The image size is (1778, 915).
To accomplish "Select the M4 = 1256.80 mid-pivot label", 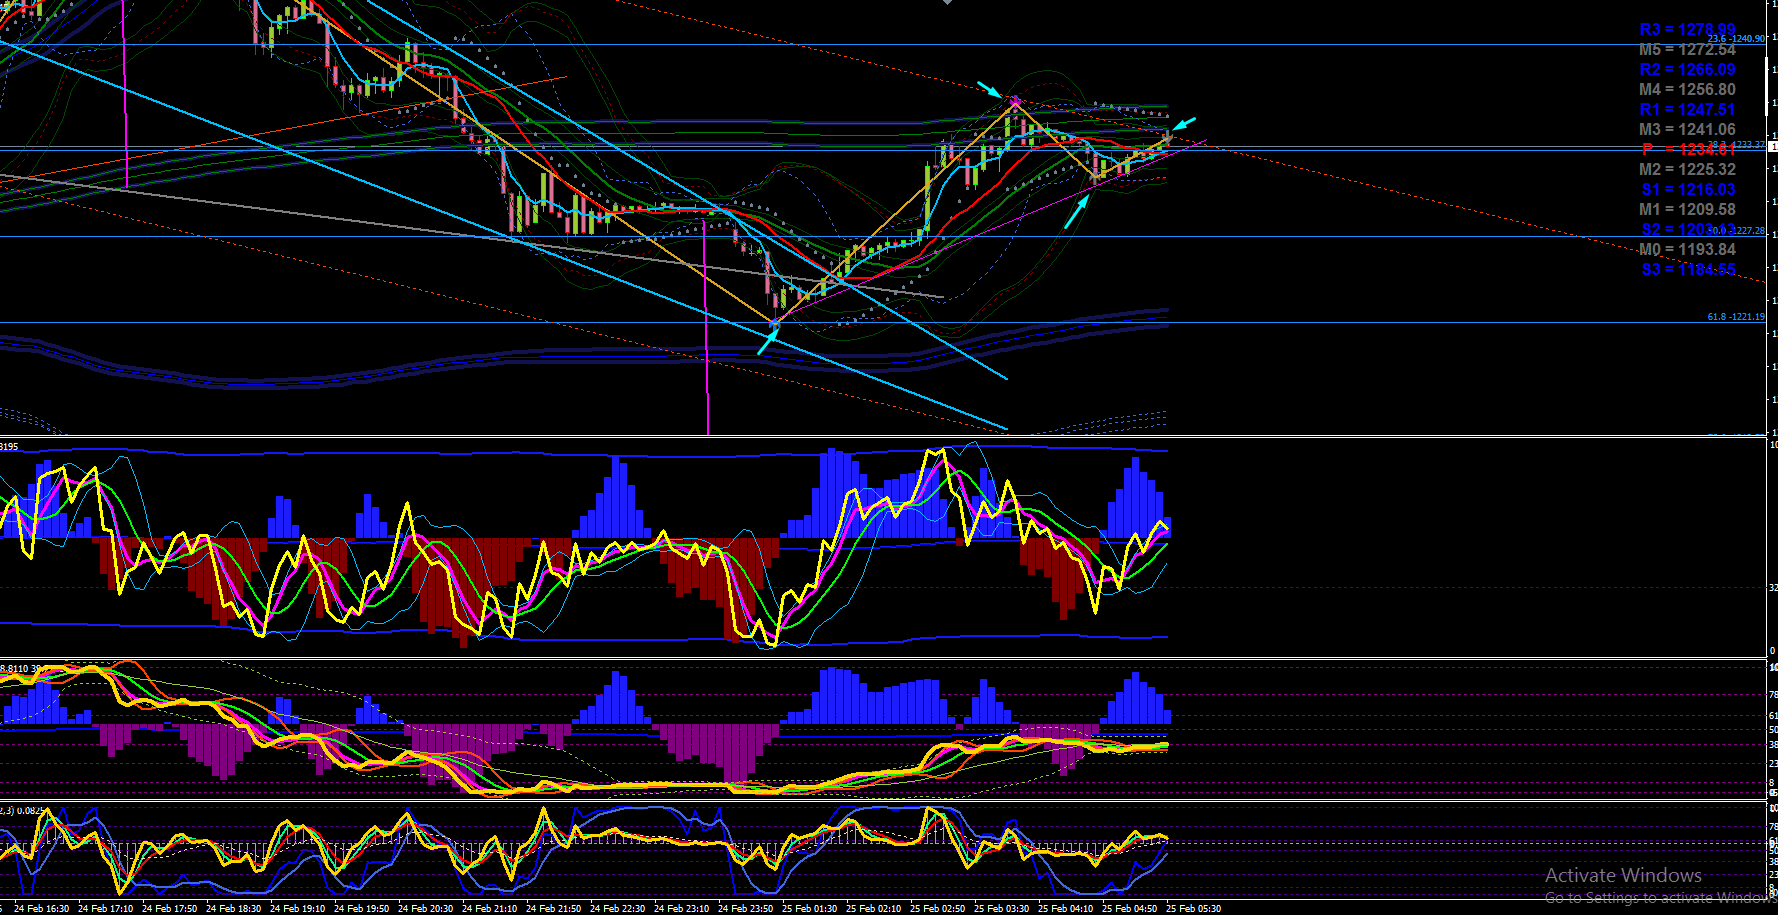I will coord(1687,90).
